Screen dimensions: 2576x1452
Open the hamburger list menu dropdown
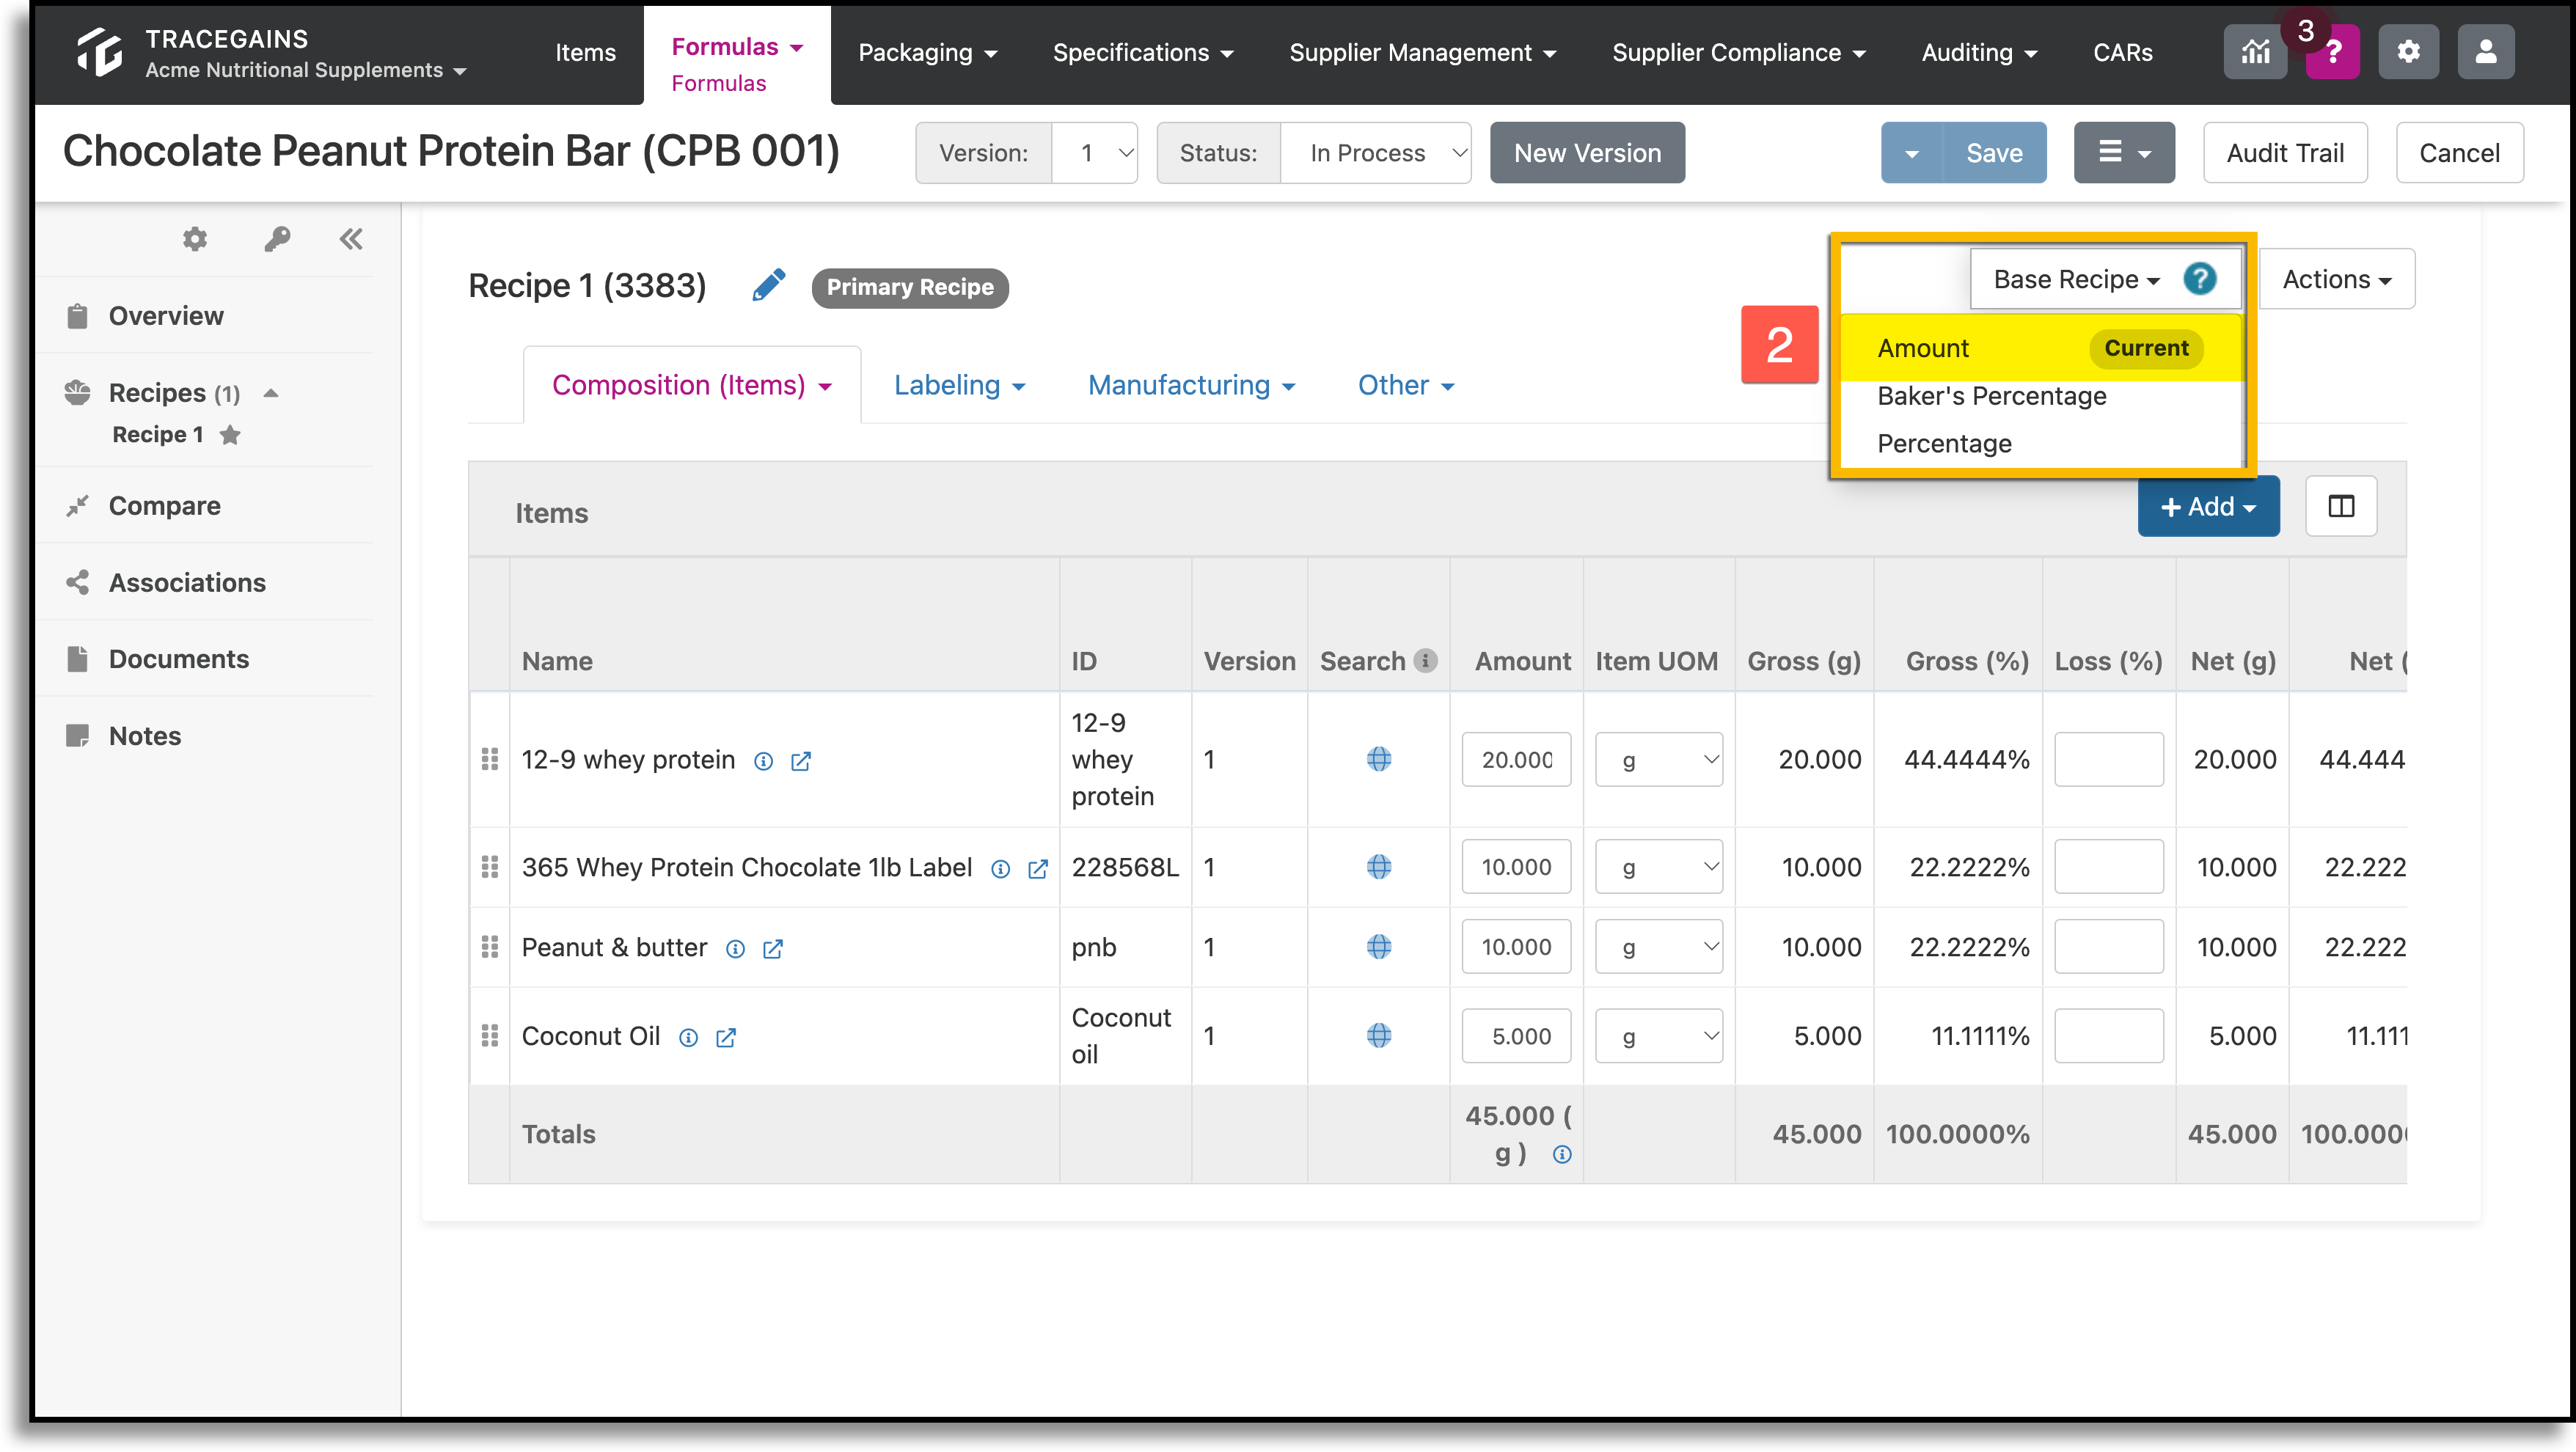click(2124, 153)
